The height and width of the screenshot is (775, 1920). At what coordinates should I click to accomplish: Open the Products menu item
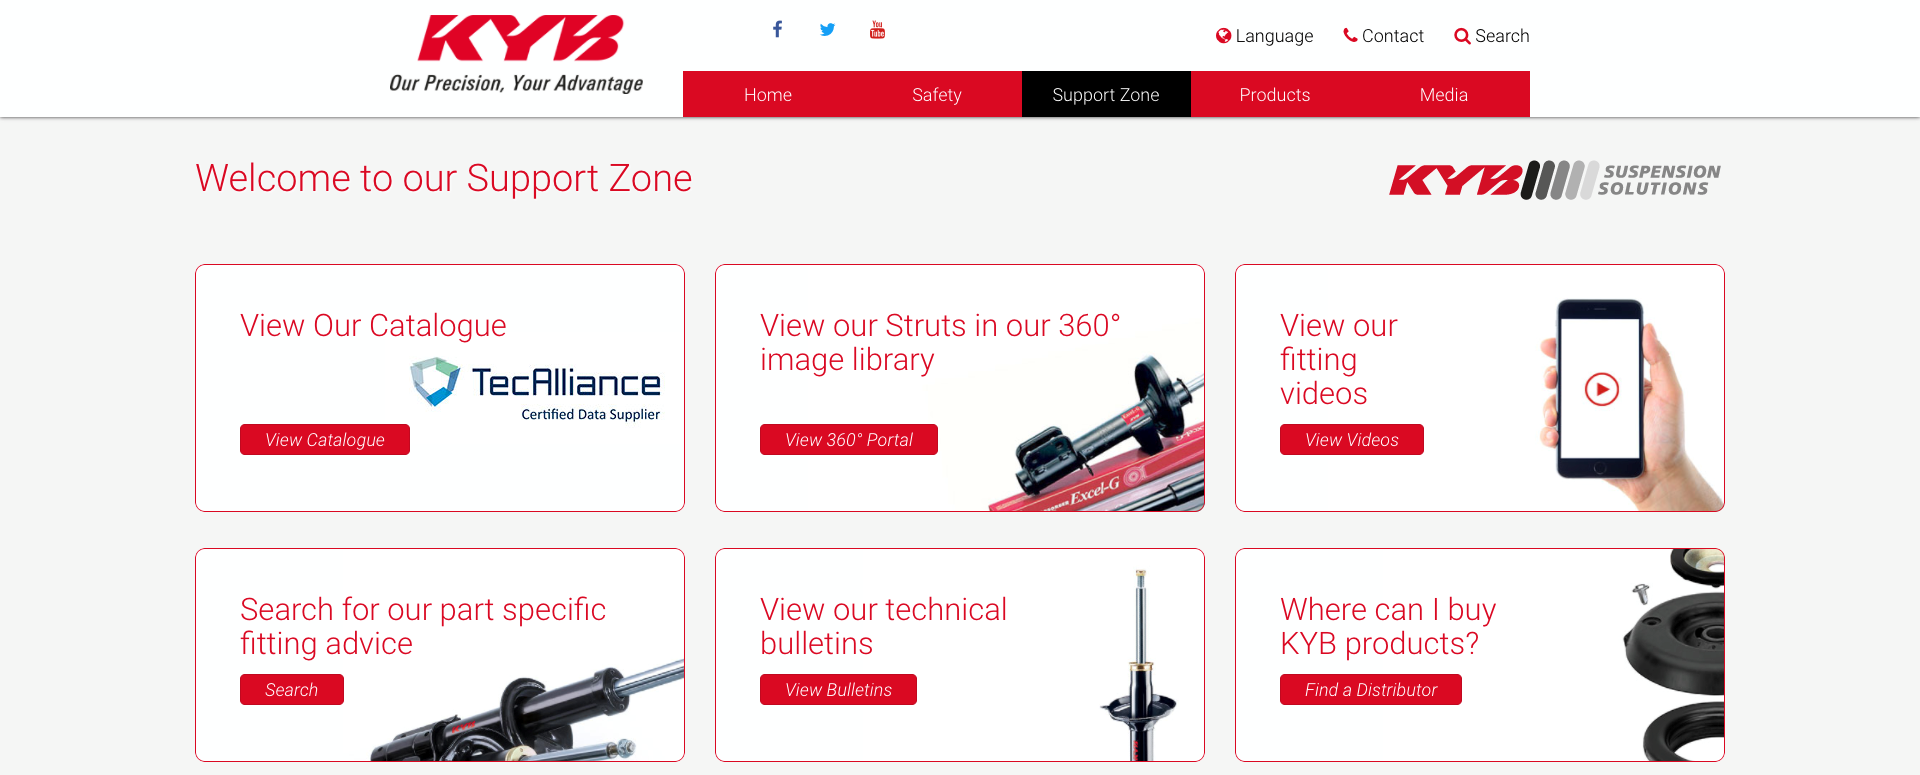1275,94
